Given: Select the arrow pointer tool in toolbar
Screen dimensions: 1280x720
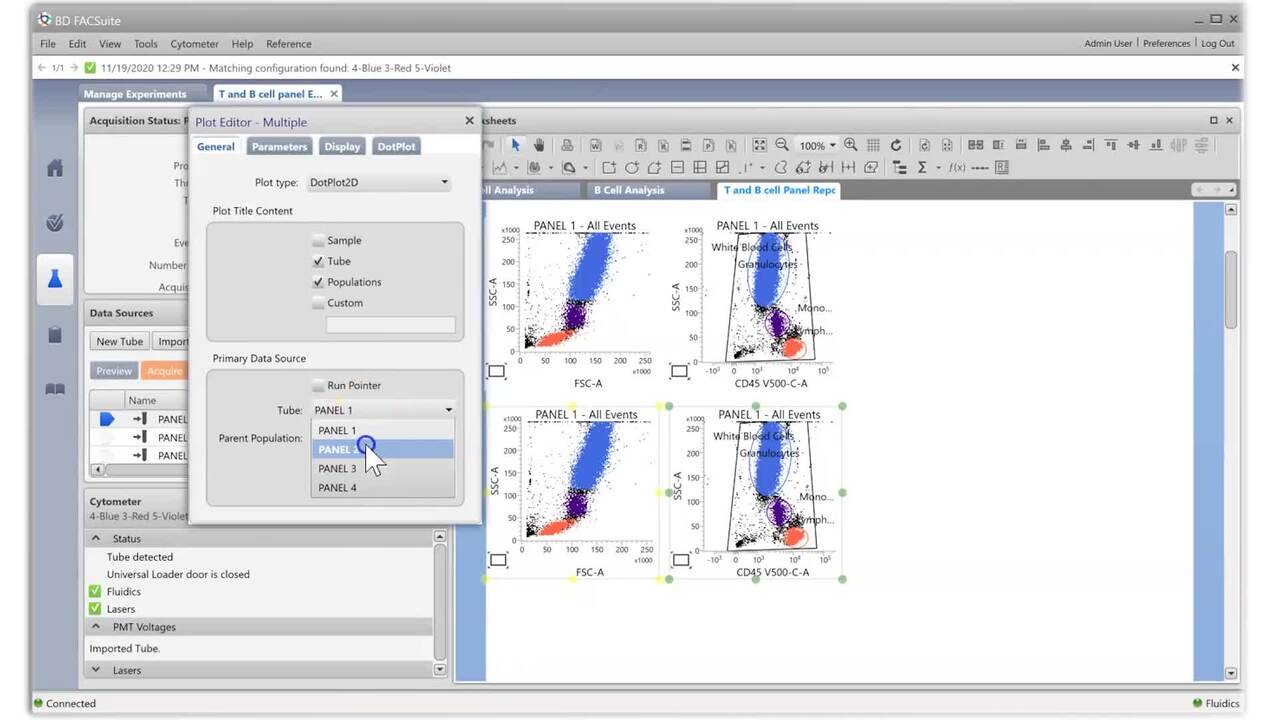Looking at the screenshot, I should pos(516,145).
